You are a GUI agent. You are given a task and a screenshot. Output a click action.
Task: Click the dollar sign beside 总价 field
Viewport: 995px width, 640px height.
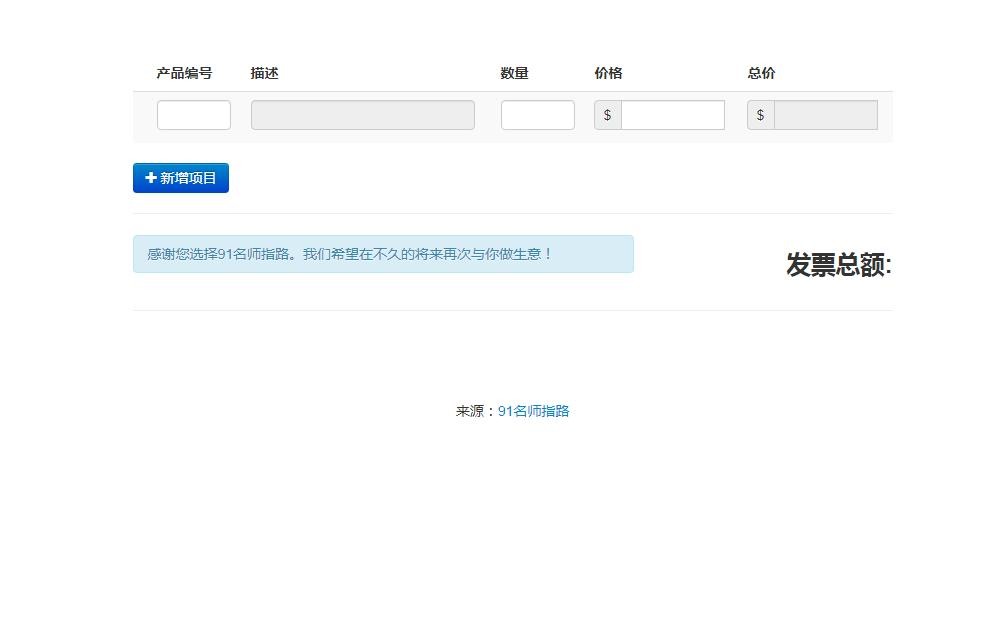point(760,115)
